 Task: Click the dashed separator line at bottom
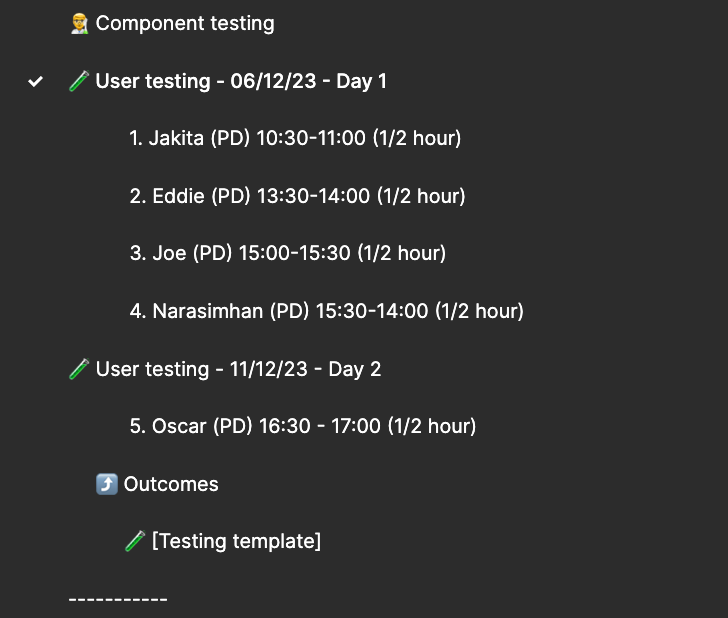(118, 599)
